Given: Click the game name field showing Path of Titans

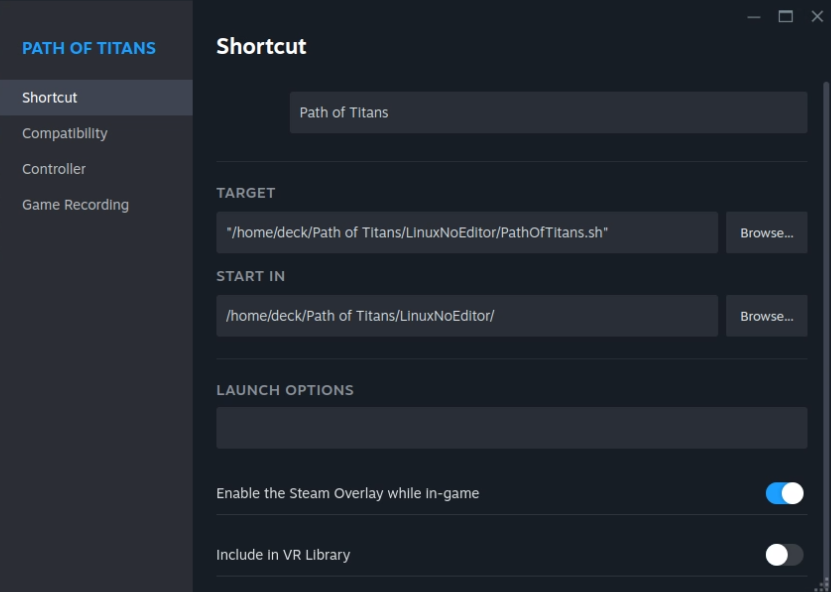Looking at the screenshot, I should (548, 112).
